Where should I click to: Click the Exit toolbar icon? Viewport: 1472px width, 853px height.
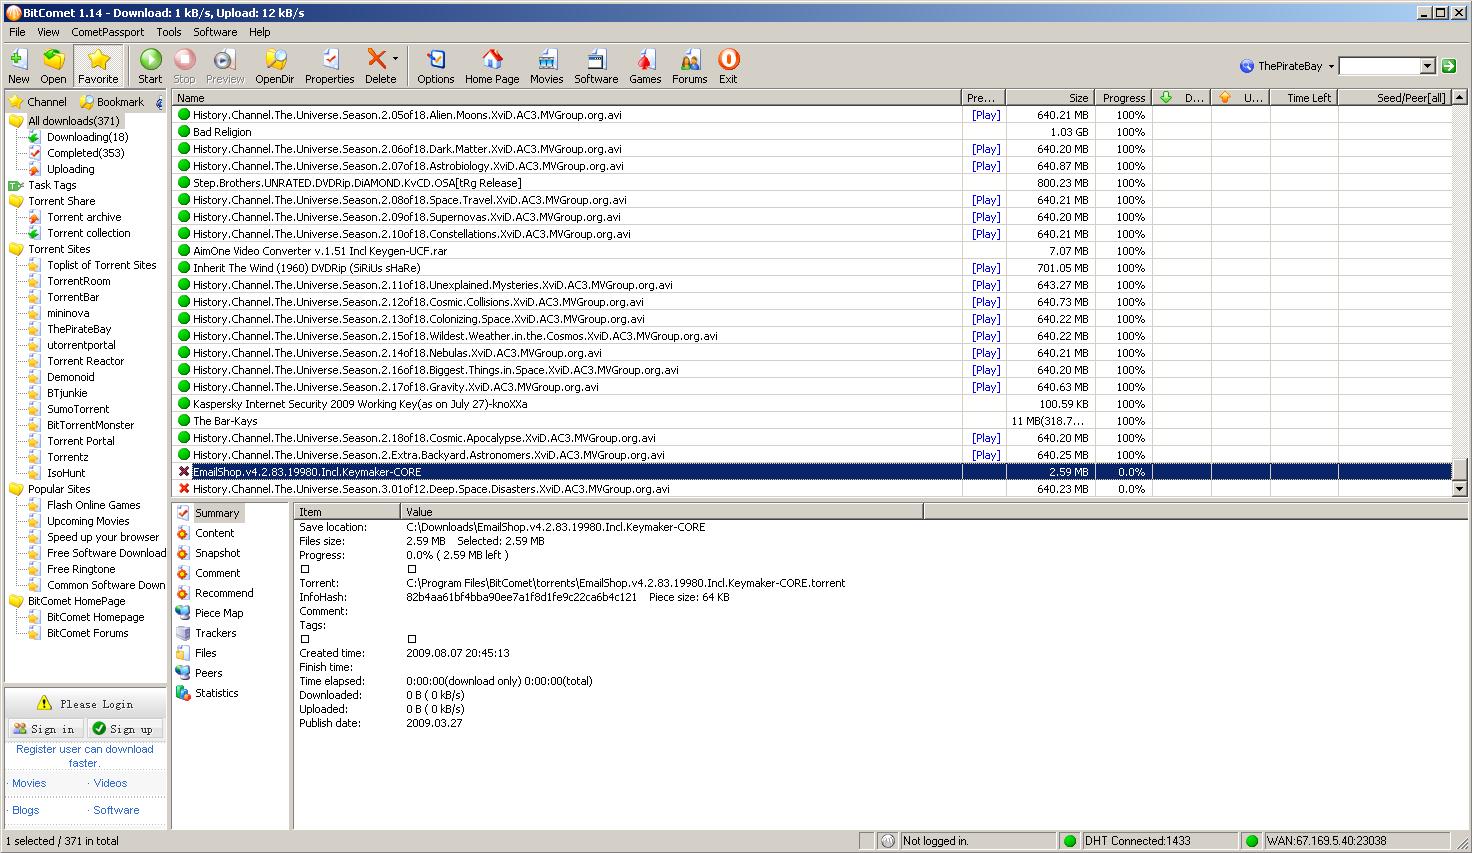728,66
